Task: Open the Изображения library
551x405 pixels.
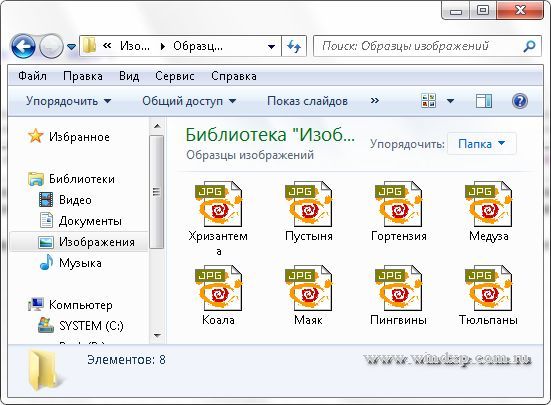Action: pos(97,242)
